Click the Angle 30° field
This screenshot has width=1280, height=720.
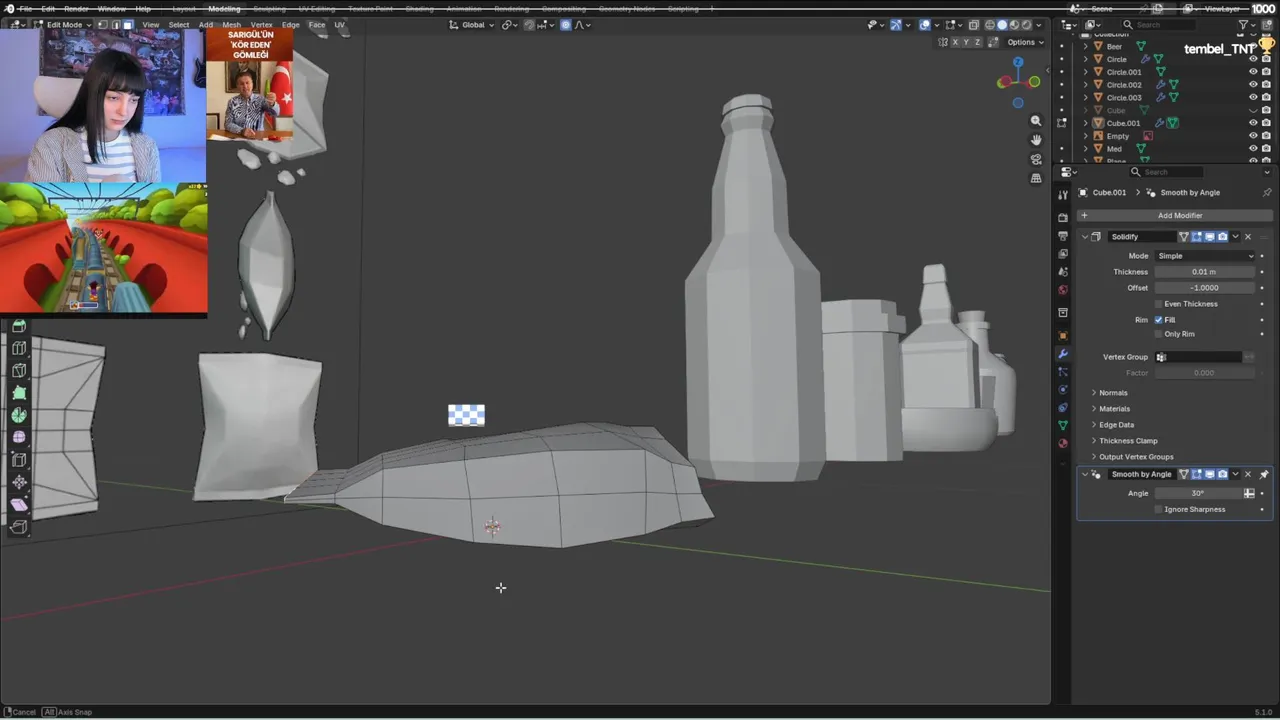tap(1198, 493)
